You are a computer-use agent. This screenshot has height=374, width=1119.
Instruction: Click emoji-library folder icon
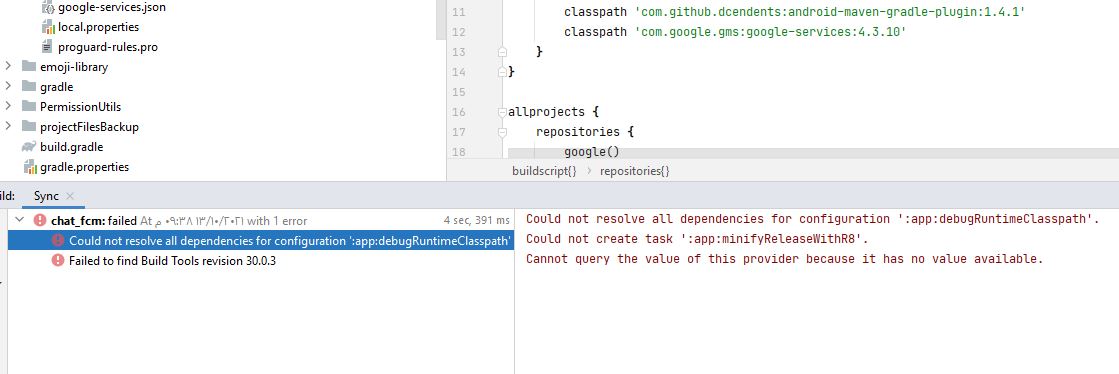(x=29, y=67)
